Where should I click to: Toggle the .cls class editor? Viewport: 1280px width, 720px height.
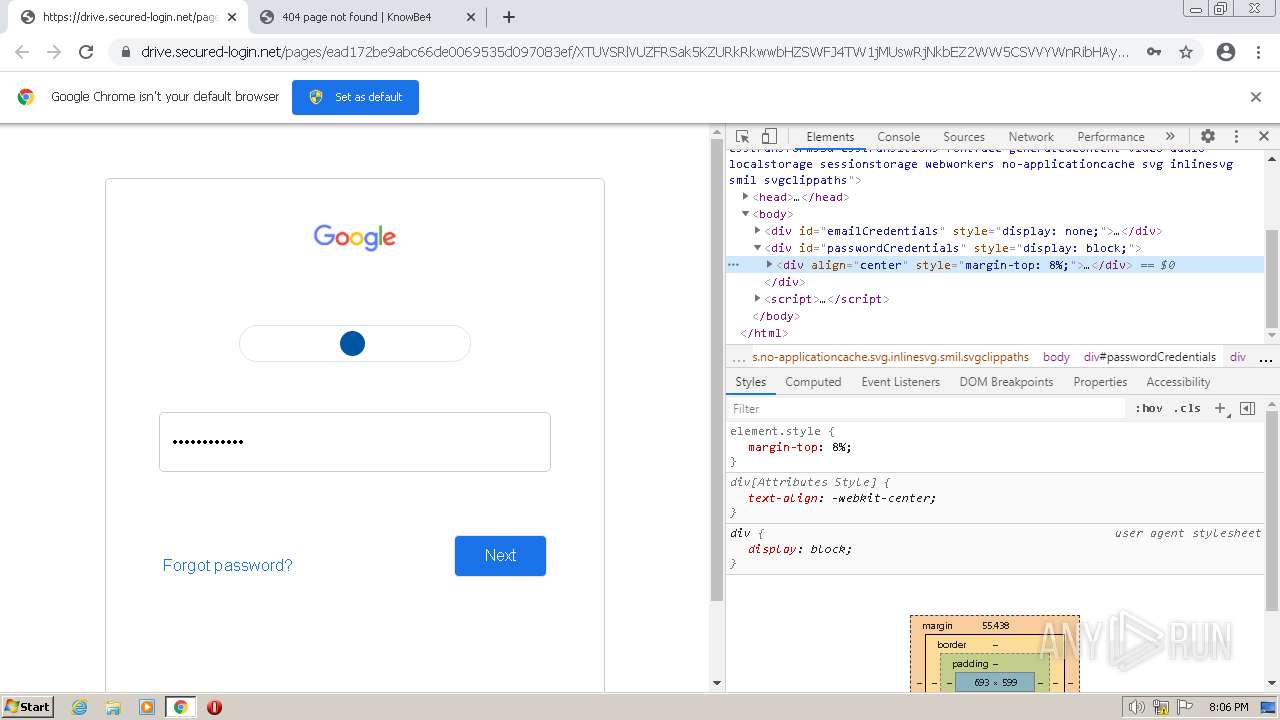point(1187,408)
